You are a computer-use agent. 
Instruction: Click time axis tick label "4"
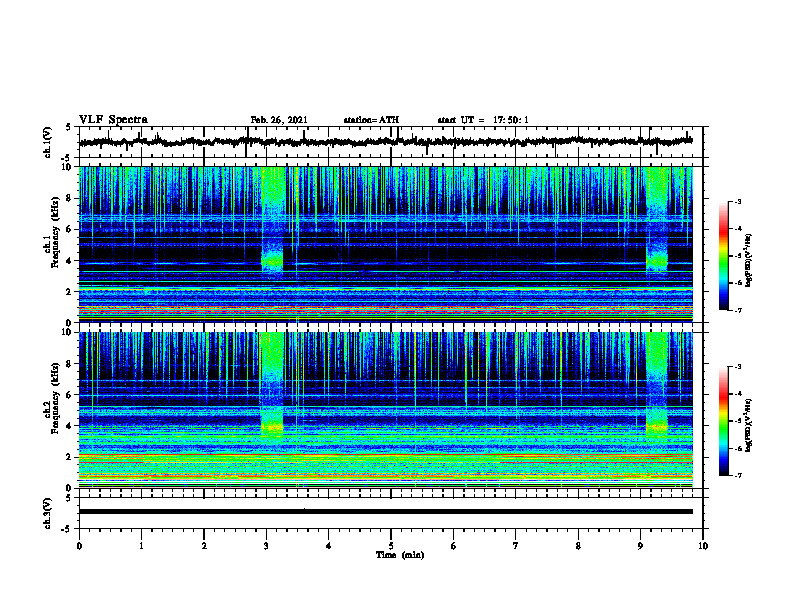coord(328,546)
